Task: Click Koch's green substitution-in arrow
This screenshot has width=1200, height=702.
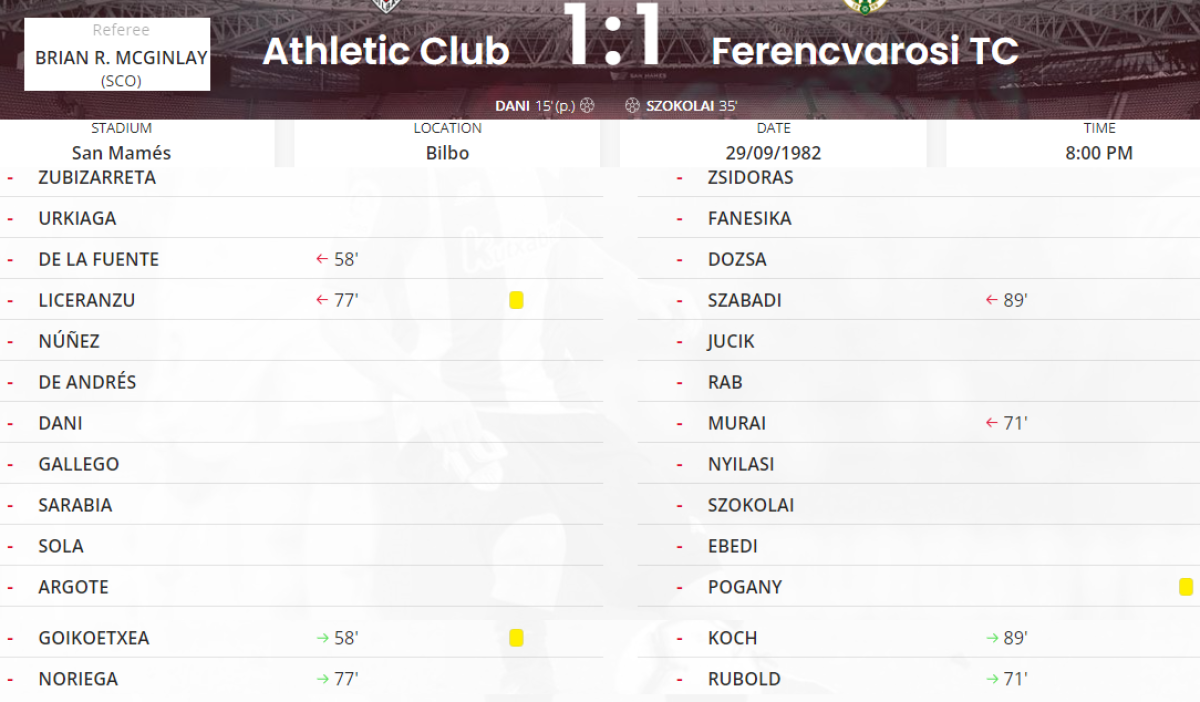Action: coord(992,638)
